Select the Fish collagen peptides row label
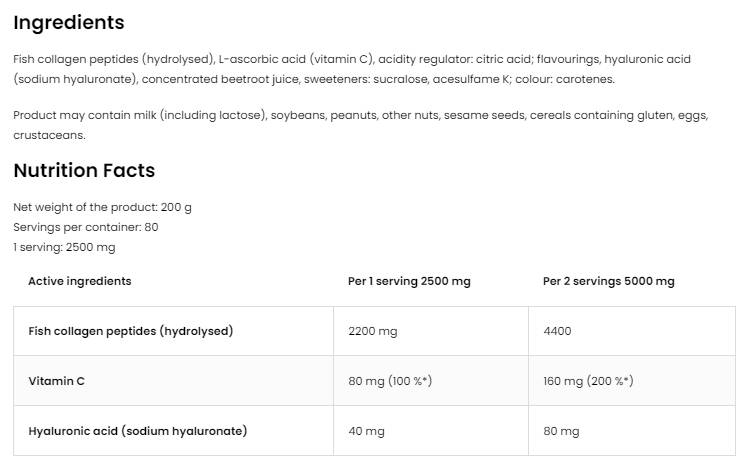This screenshot has width=754, height=472. click(130, 331)
